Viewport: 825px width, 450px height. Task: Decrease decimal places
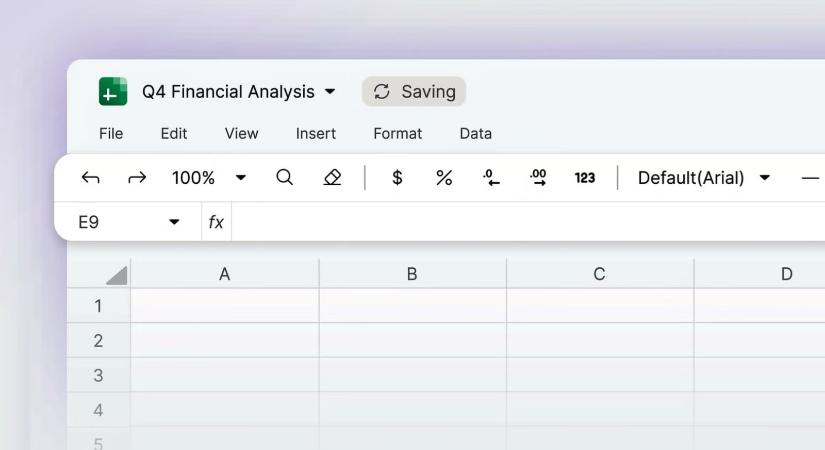click(x=491, y=178)
